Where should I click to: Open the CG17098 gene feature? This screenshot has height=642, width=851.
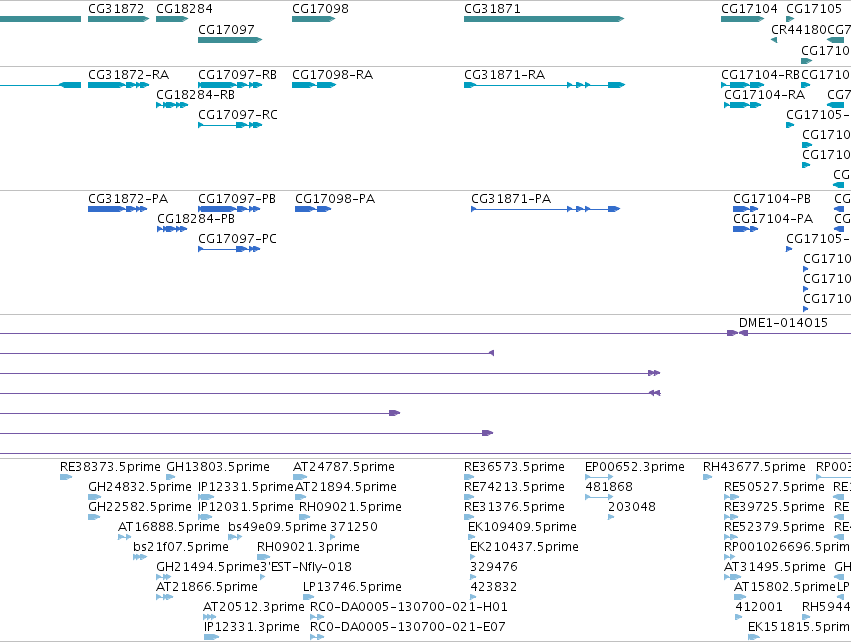coord(314,19)
